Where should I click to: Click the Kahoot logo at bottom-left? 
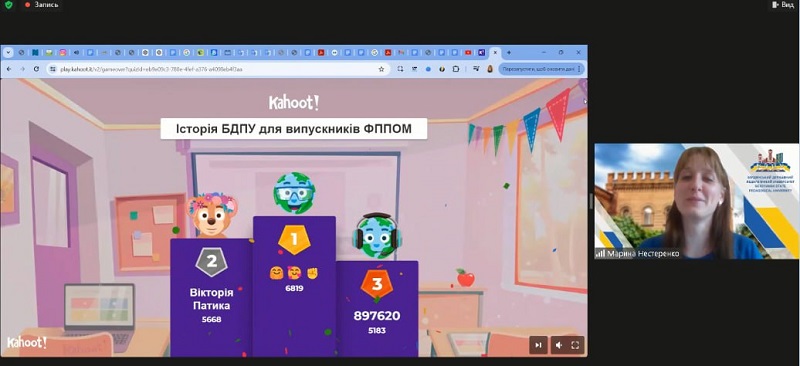pos(27,343)
